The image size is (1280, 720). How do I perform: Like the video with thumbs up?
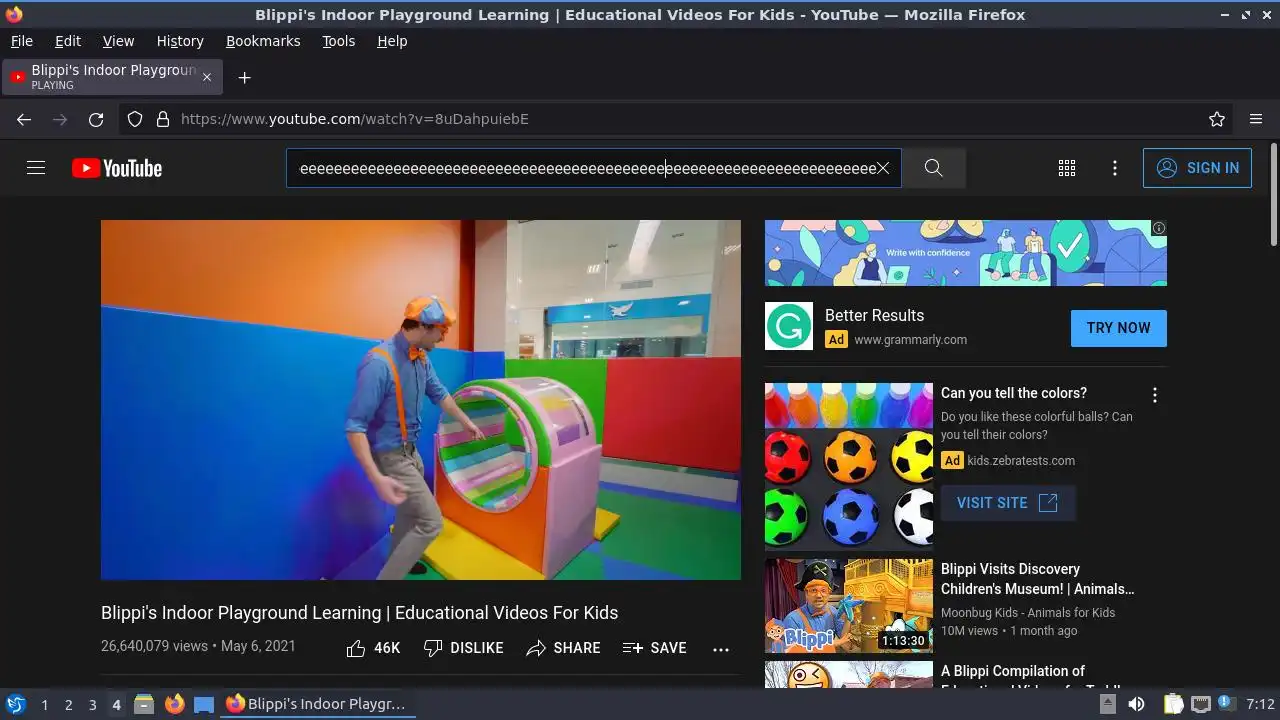pos(373,648)
